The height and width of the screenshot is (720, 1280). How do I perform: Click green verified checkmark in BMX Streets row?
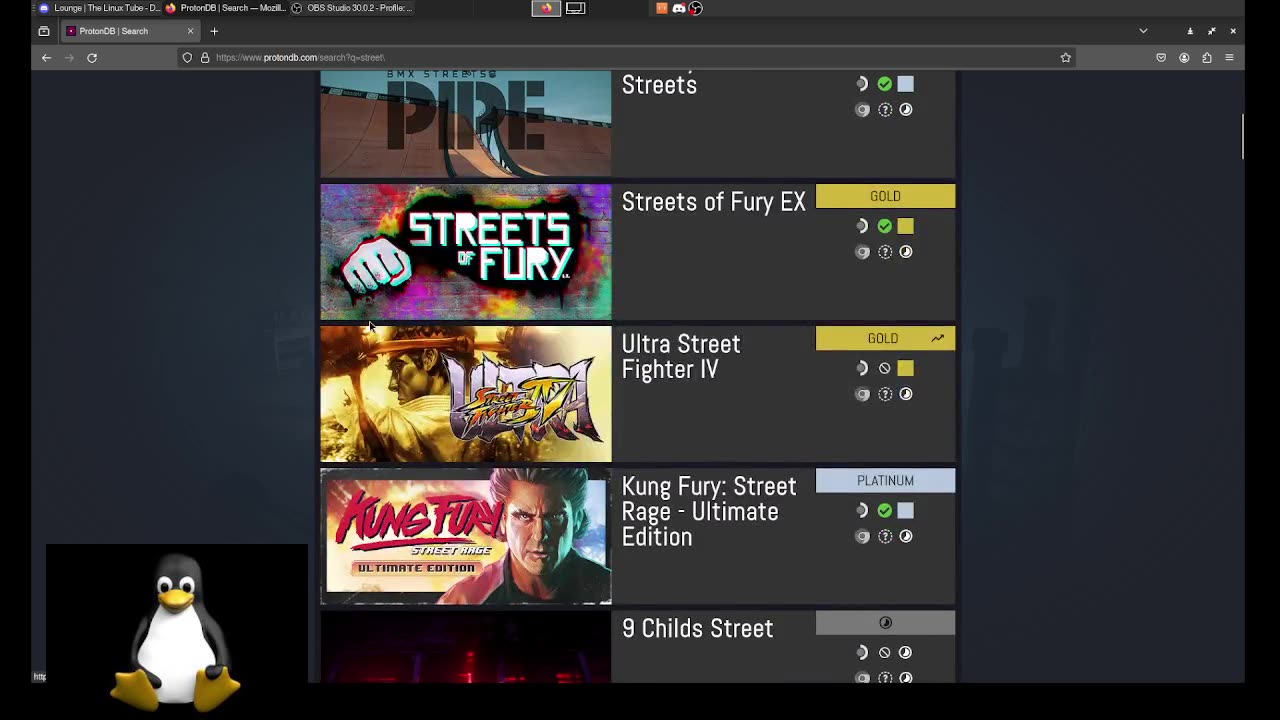(x=884, y=84)
